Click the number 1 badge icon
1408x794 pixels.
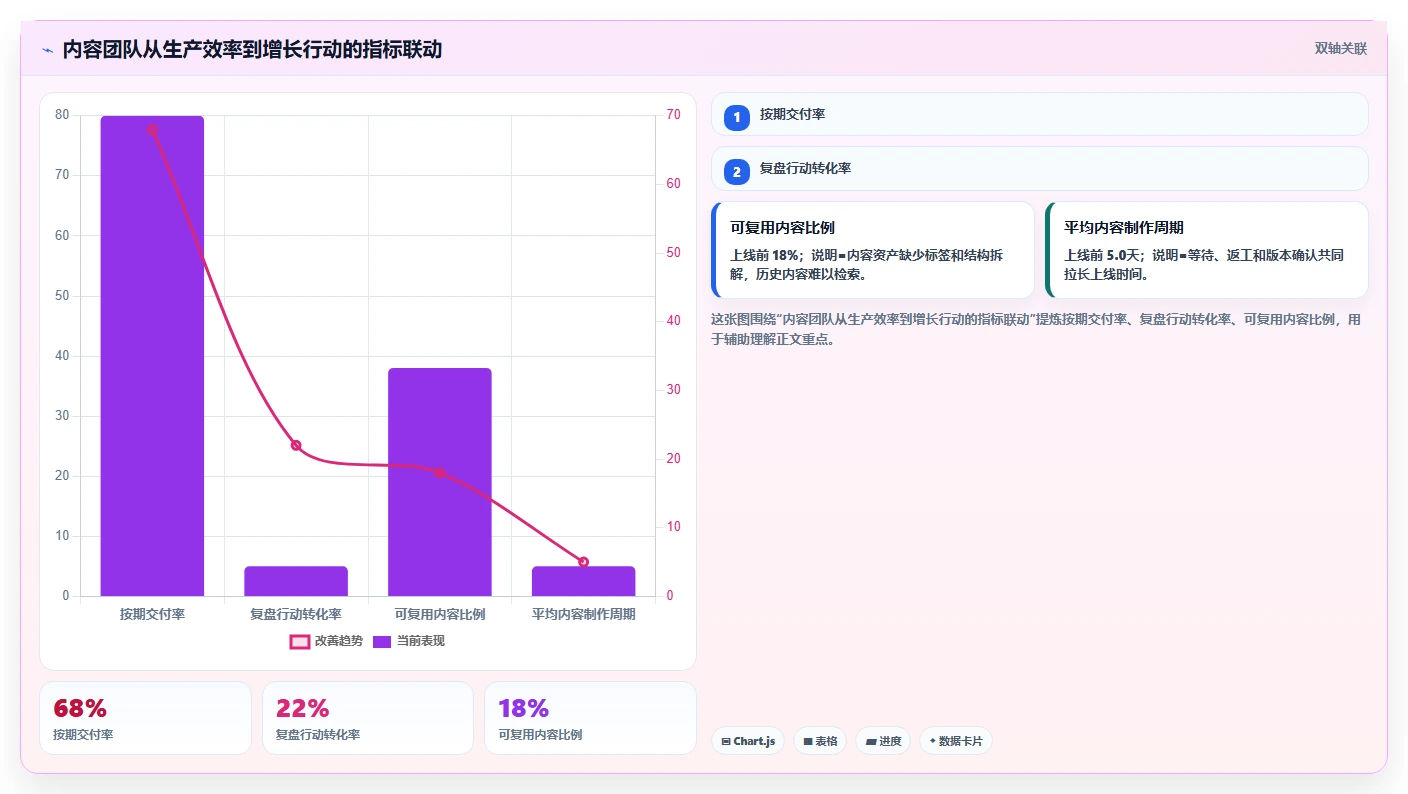[737, 117]
